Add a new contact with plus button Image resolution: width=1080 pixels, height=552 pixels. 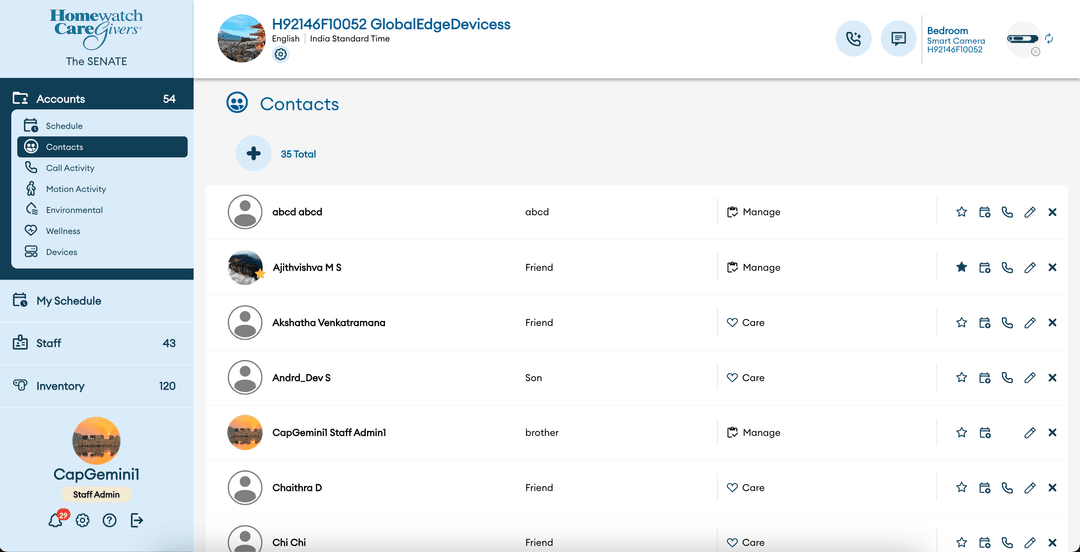click(253, 154)
